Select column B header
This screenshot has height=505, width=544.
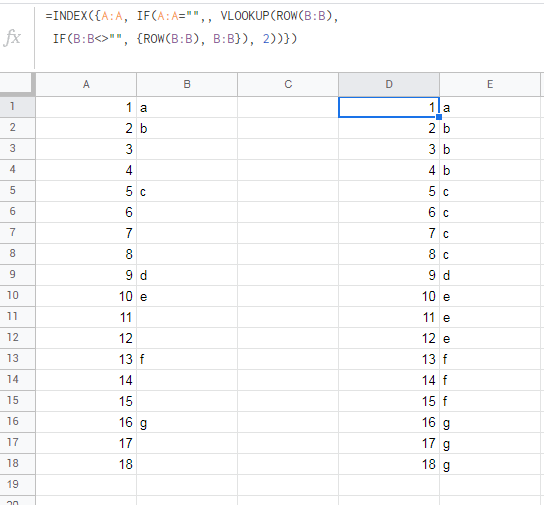click(x=187, y=84)
